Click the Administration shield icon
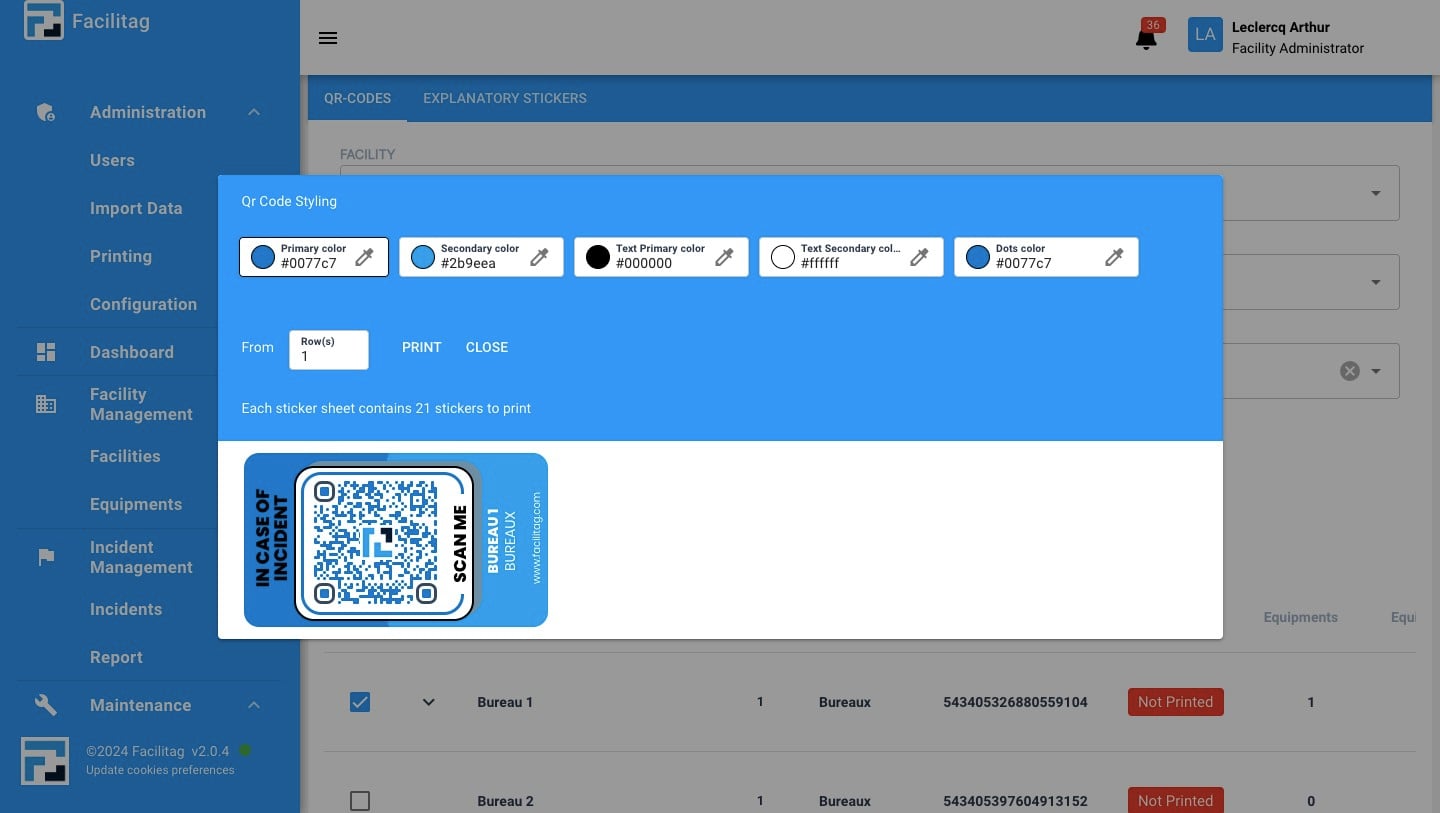Image resolution: width=1440 pixels, height=813 pixels. pyautogui.click(x=45, y=112)
